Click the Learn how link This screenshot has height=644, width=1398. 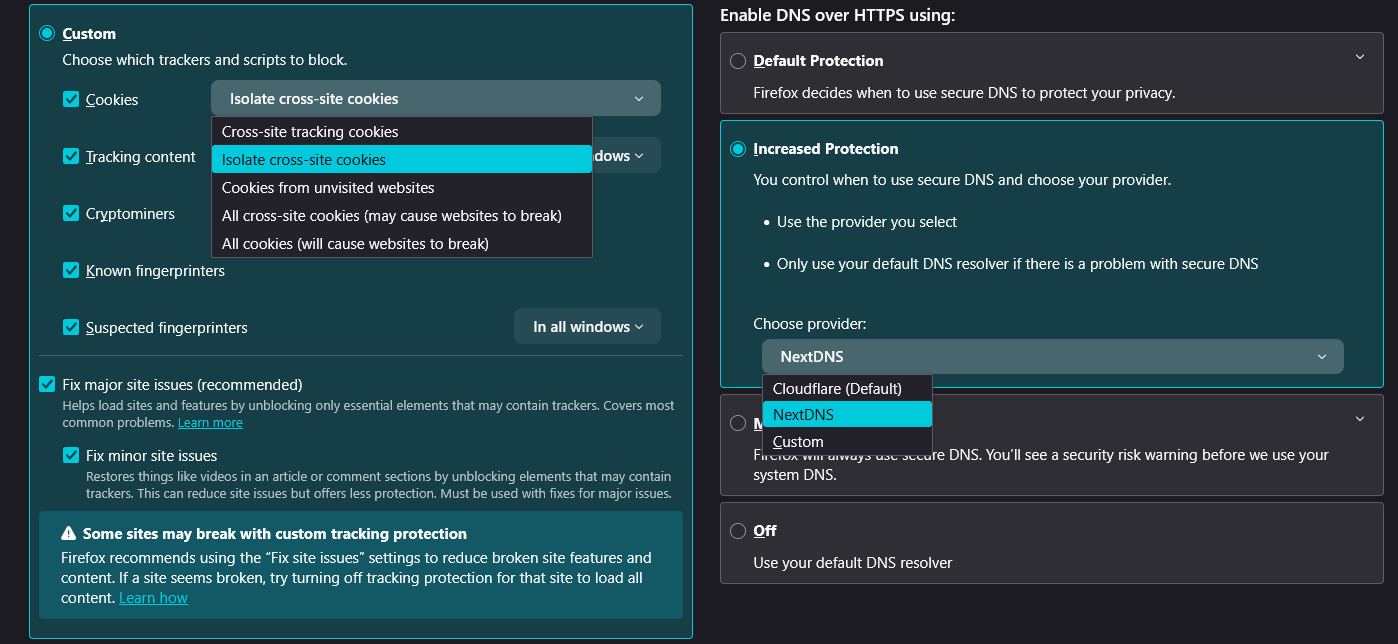[153, 598]
